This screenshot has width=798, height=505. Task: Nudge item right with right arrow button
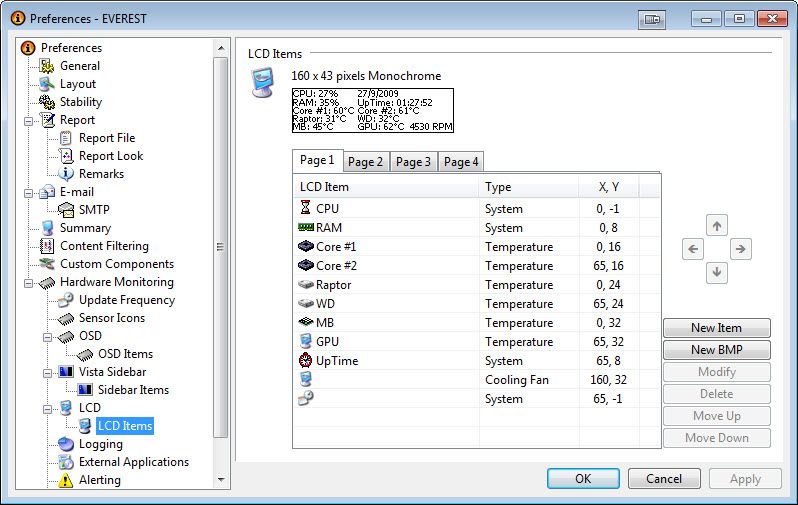pyautogui.click(x=740, y=249)
